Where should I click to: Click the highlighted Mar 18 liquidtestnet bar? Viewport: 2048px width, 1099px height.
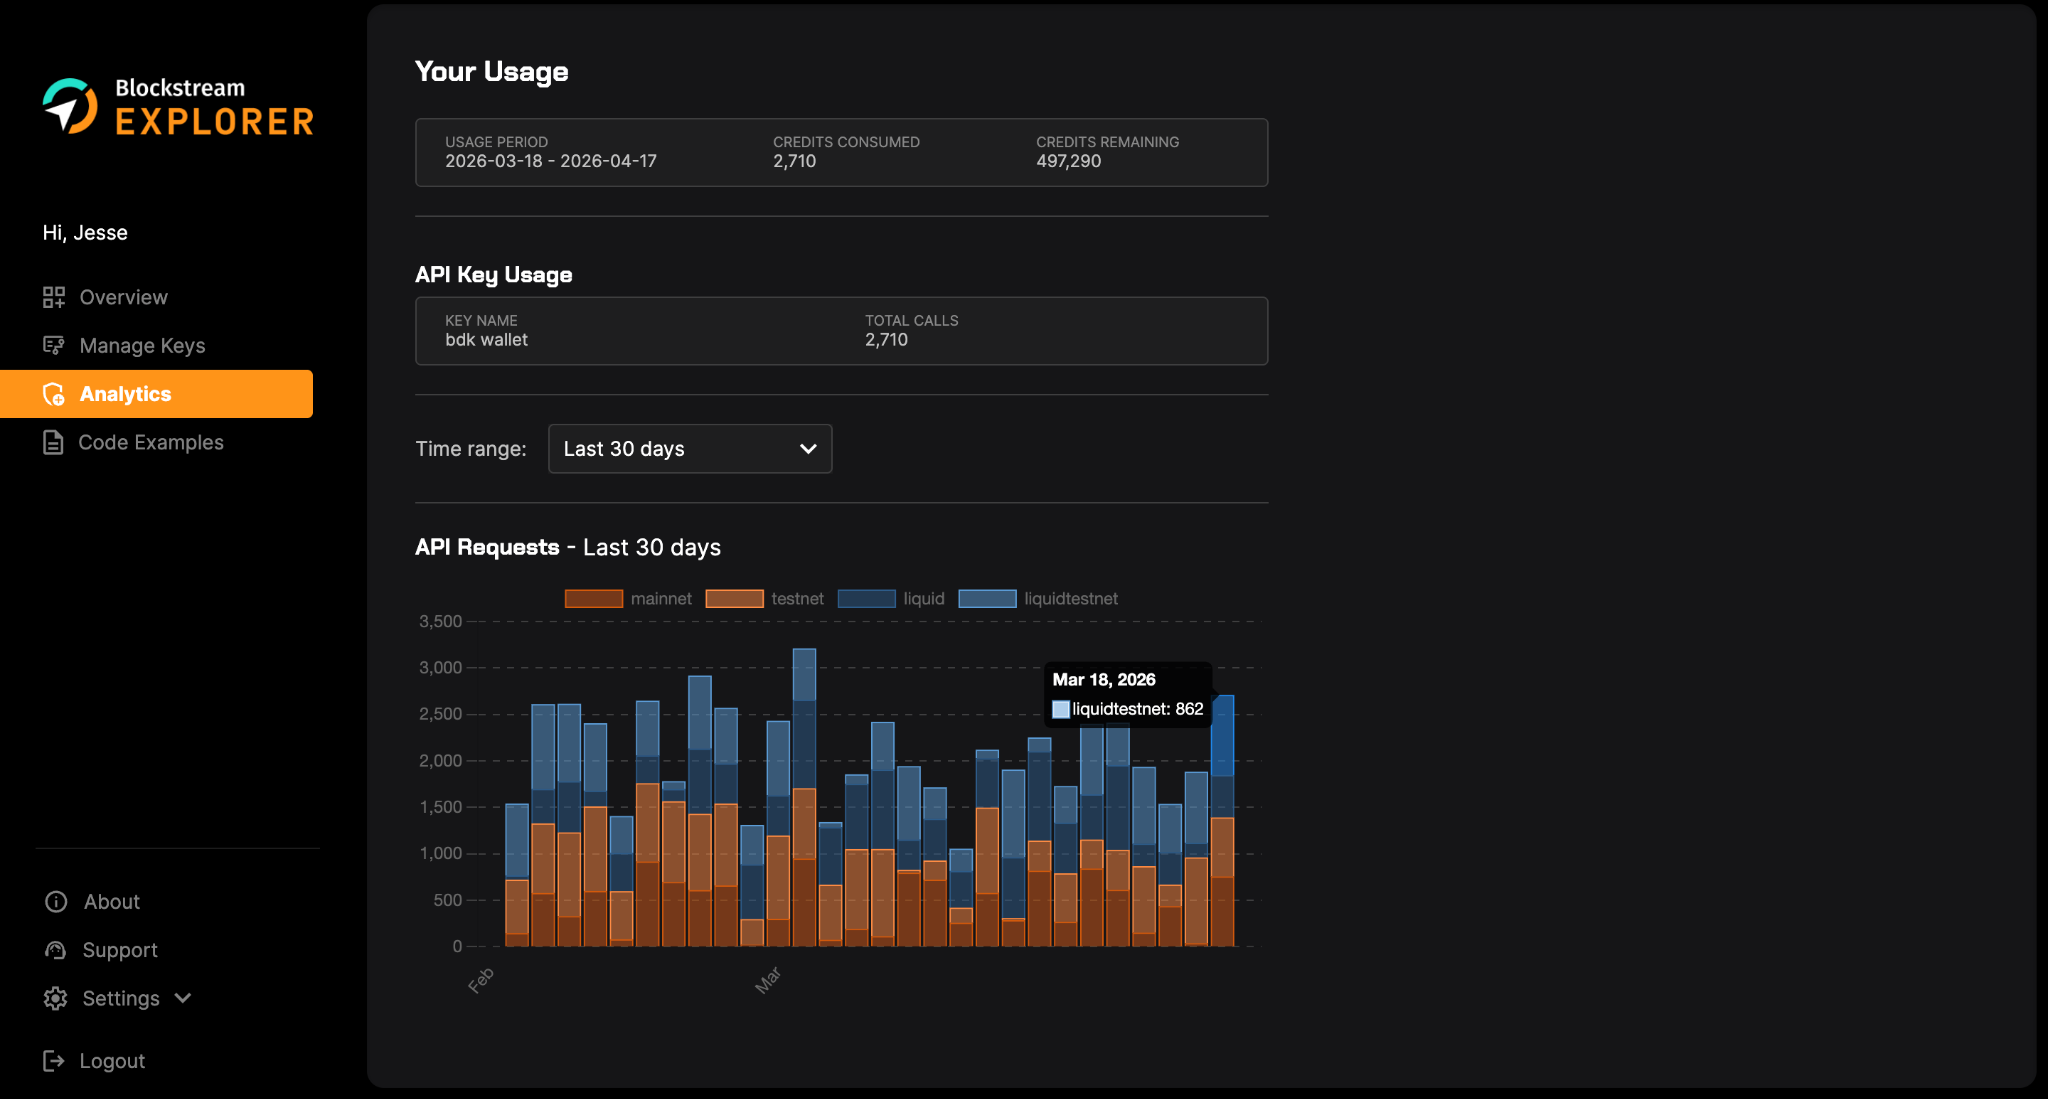[x=1222, y=736]
